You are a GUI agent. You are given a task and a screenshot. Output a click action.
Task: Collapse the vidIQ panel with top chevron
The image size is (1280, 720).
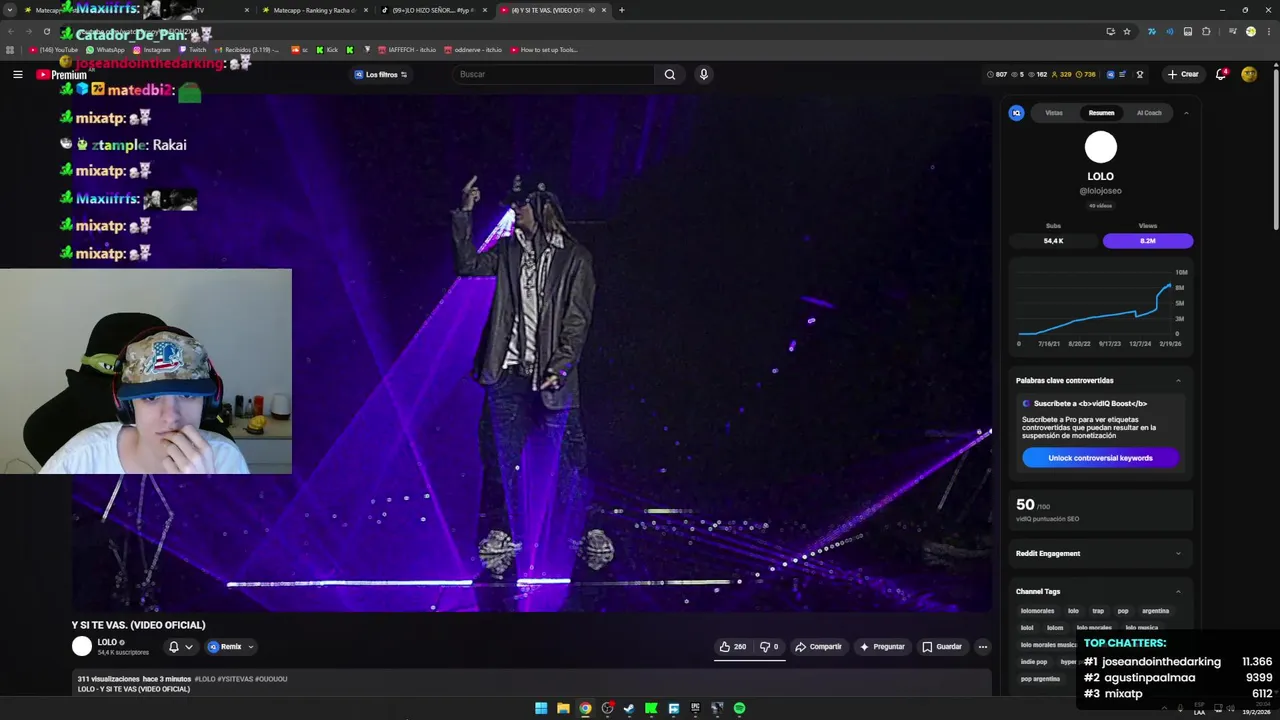(x=1186, y=113)
